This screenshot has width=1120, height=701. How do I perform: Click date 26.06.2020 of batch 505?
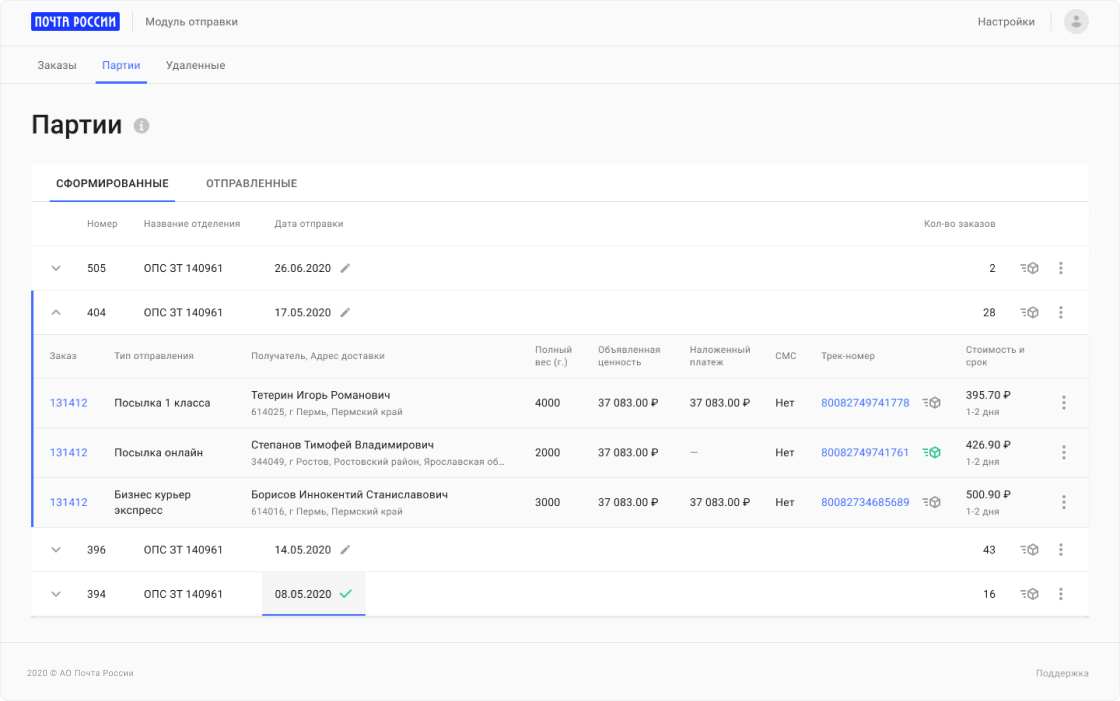click(x=303, y=268)
